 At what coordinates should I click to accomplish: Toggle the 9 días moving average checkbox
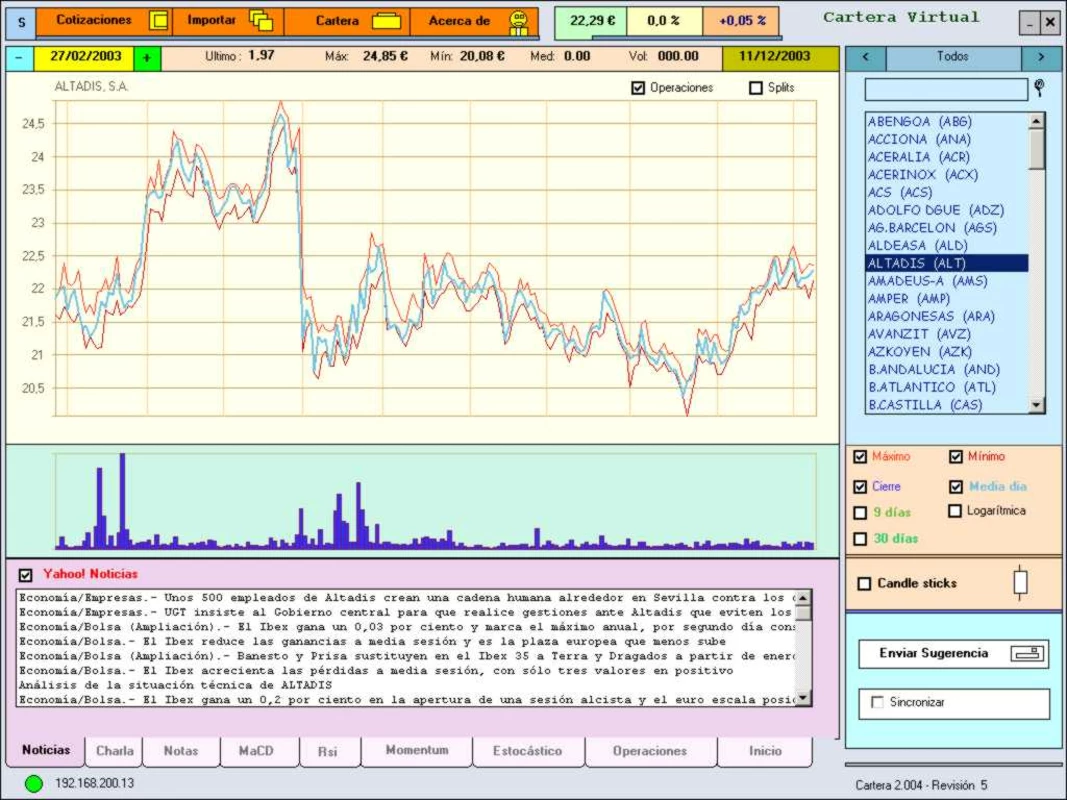tap(860, 512)
